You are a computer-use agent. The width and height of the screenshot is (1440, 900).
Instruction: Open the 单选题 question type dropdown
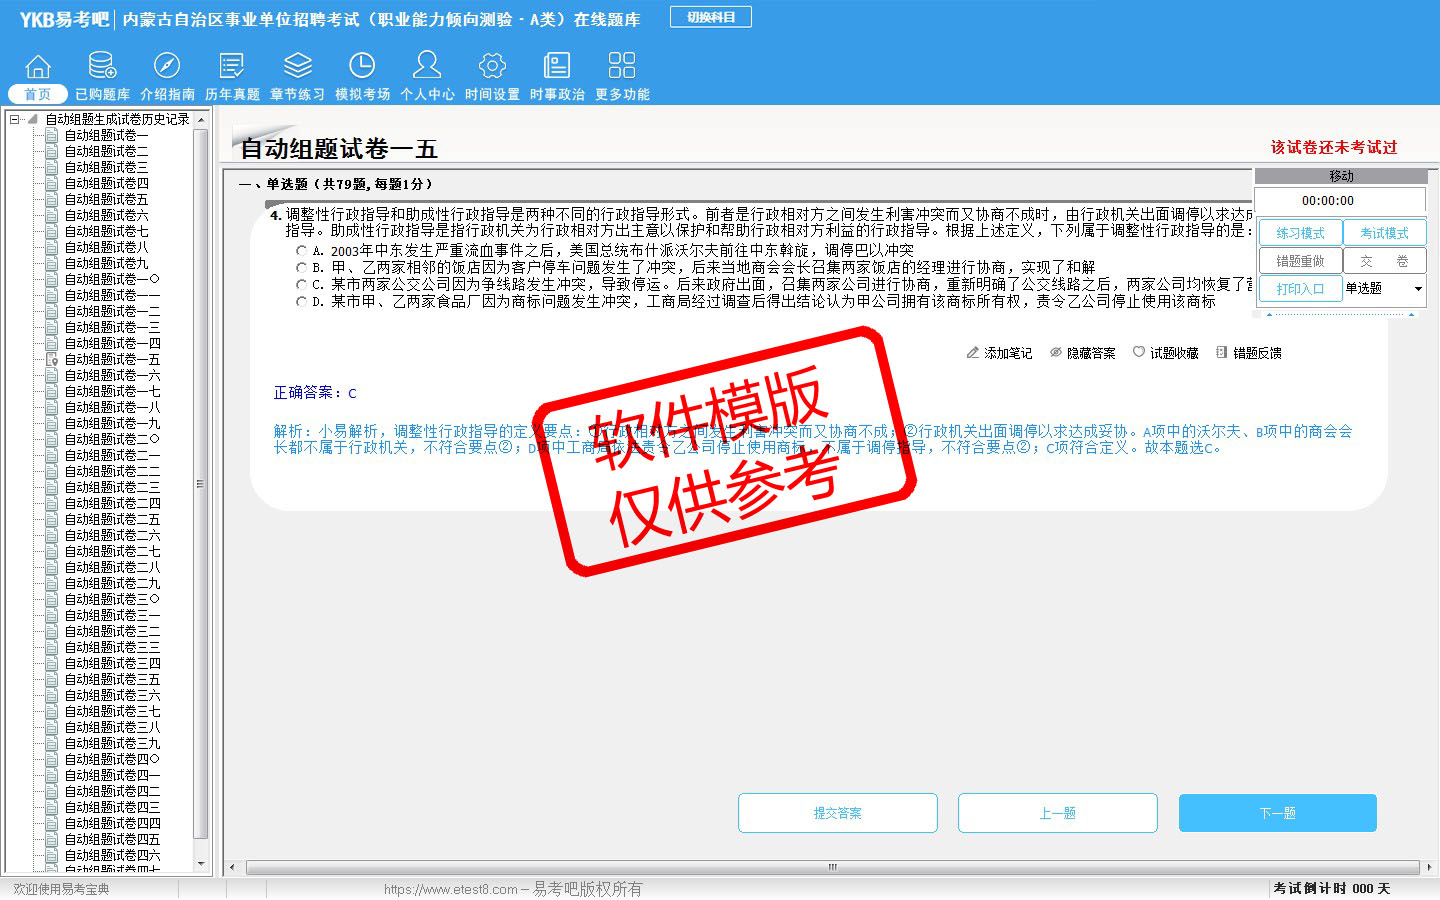(1418, 289)
